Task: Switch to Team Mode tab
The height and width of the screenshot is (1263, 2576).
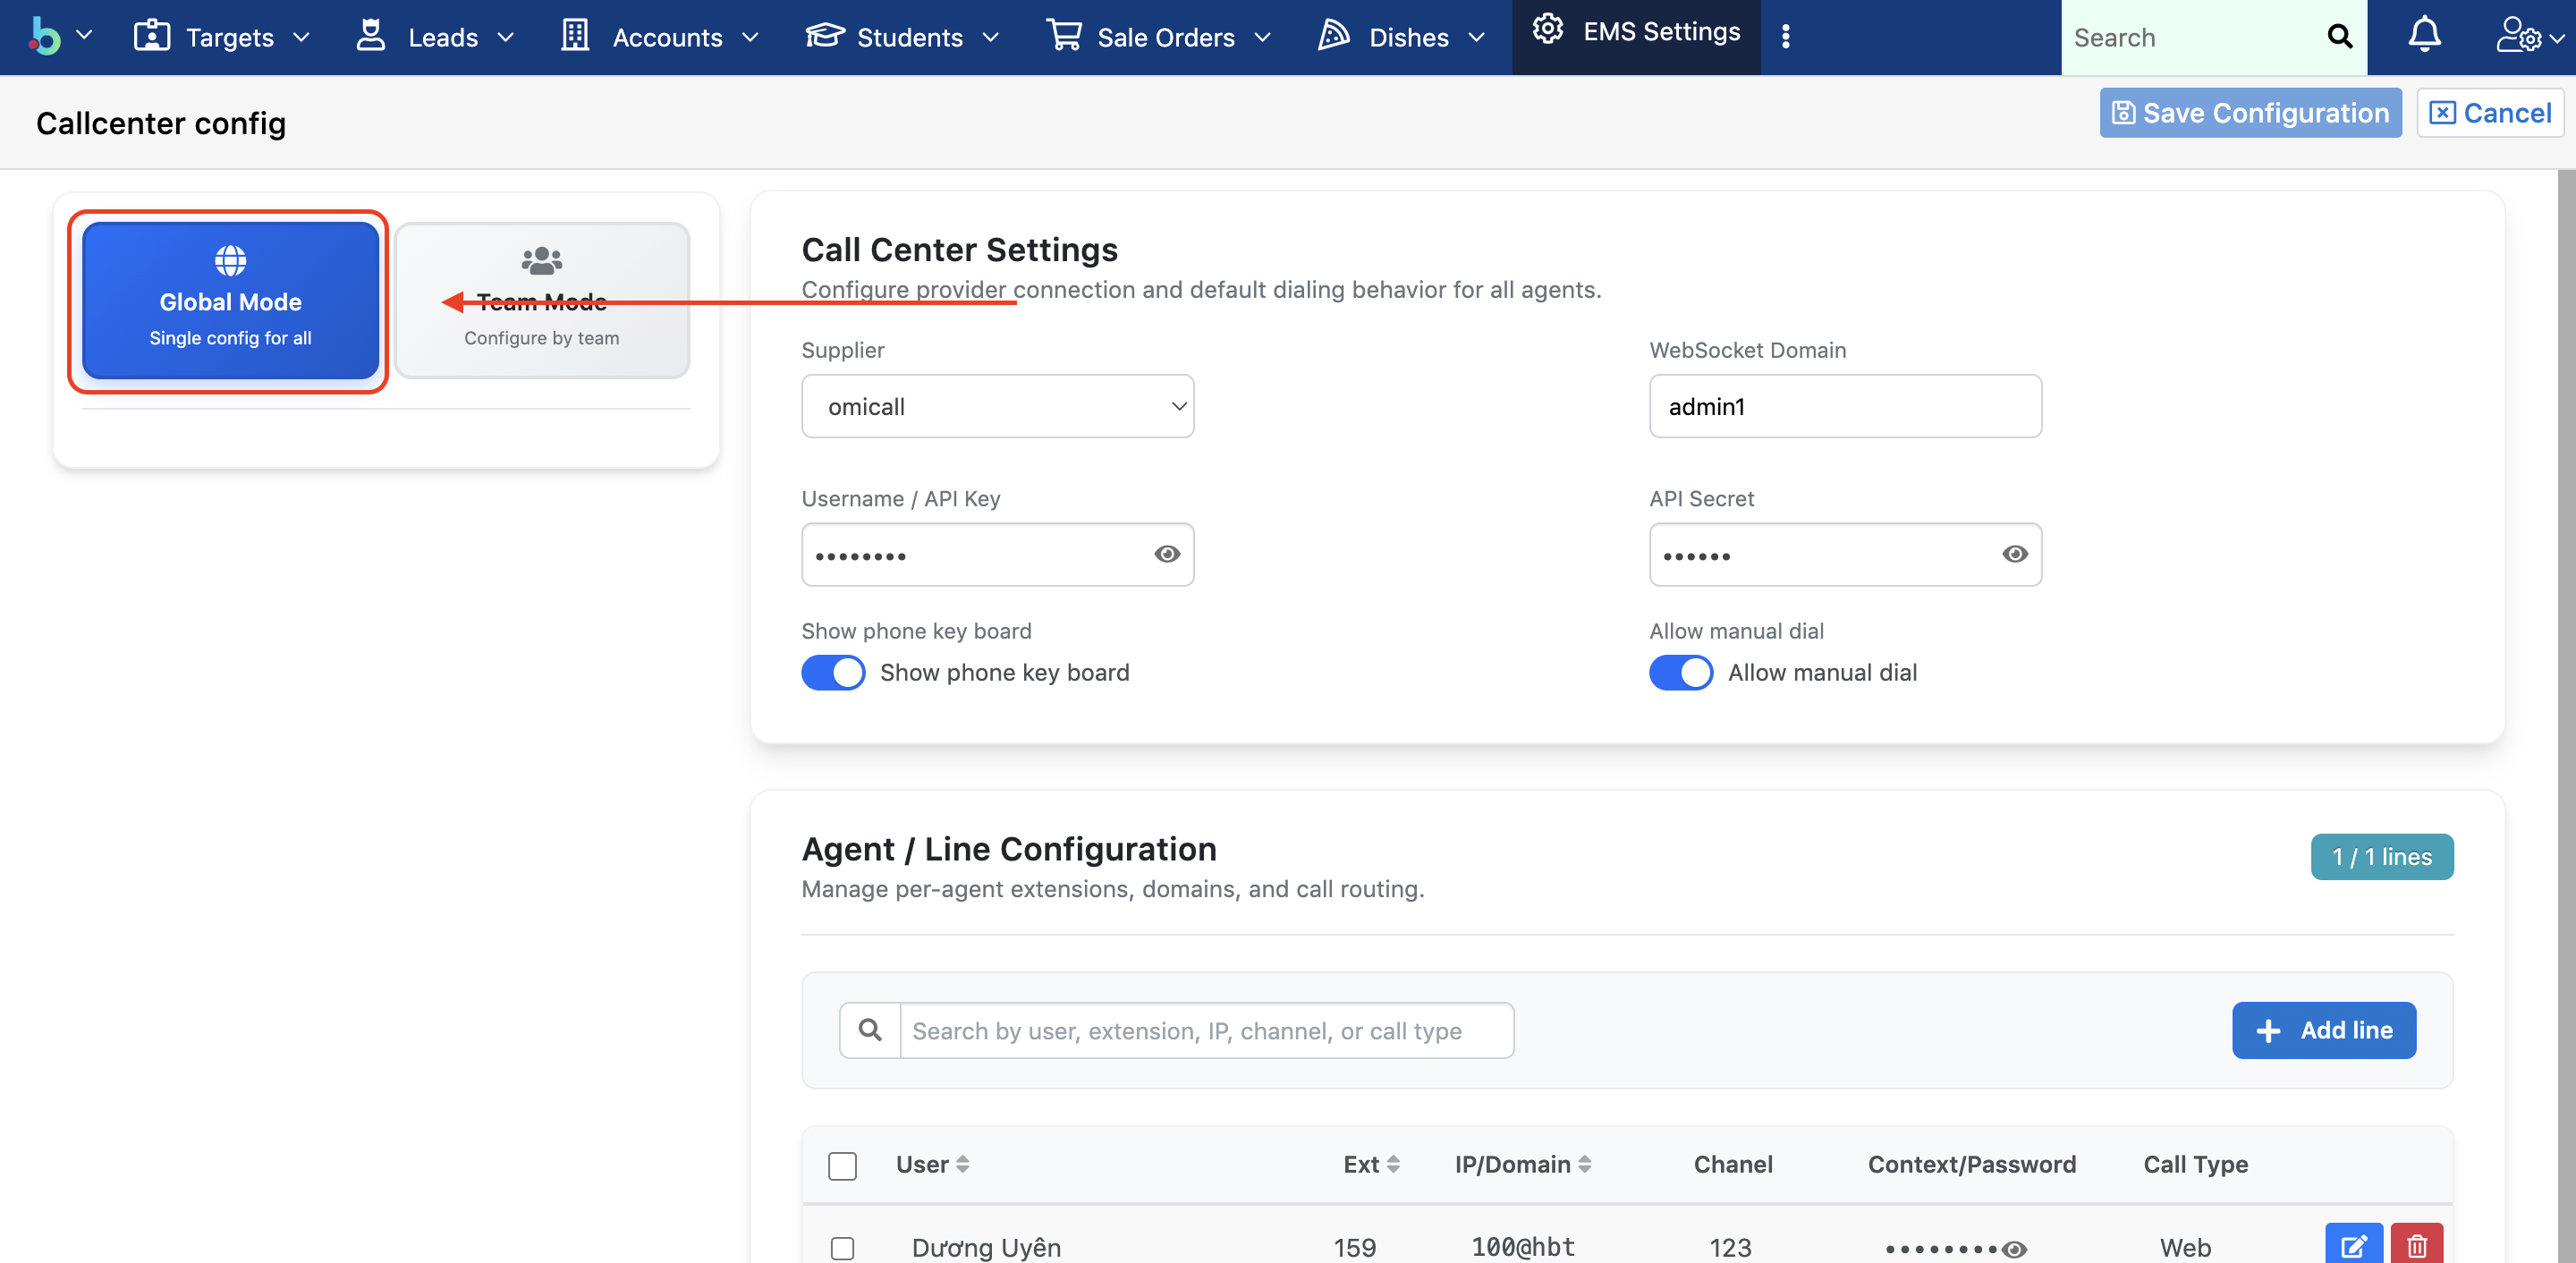Action: [541, 300]
